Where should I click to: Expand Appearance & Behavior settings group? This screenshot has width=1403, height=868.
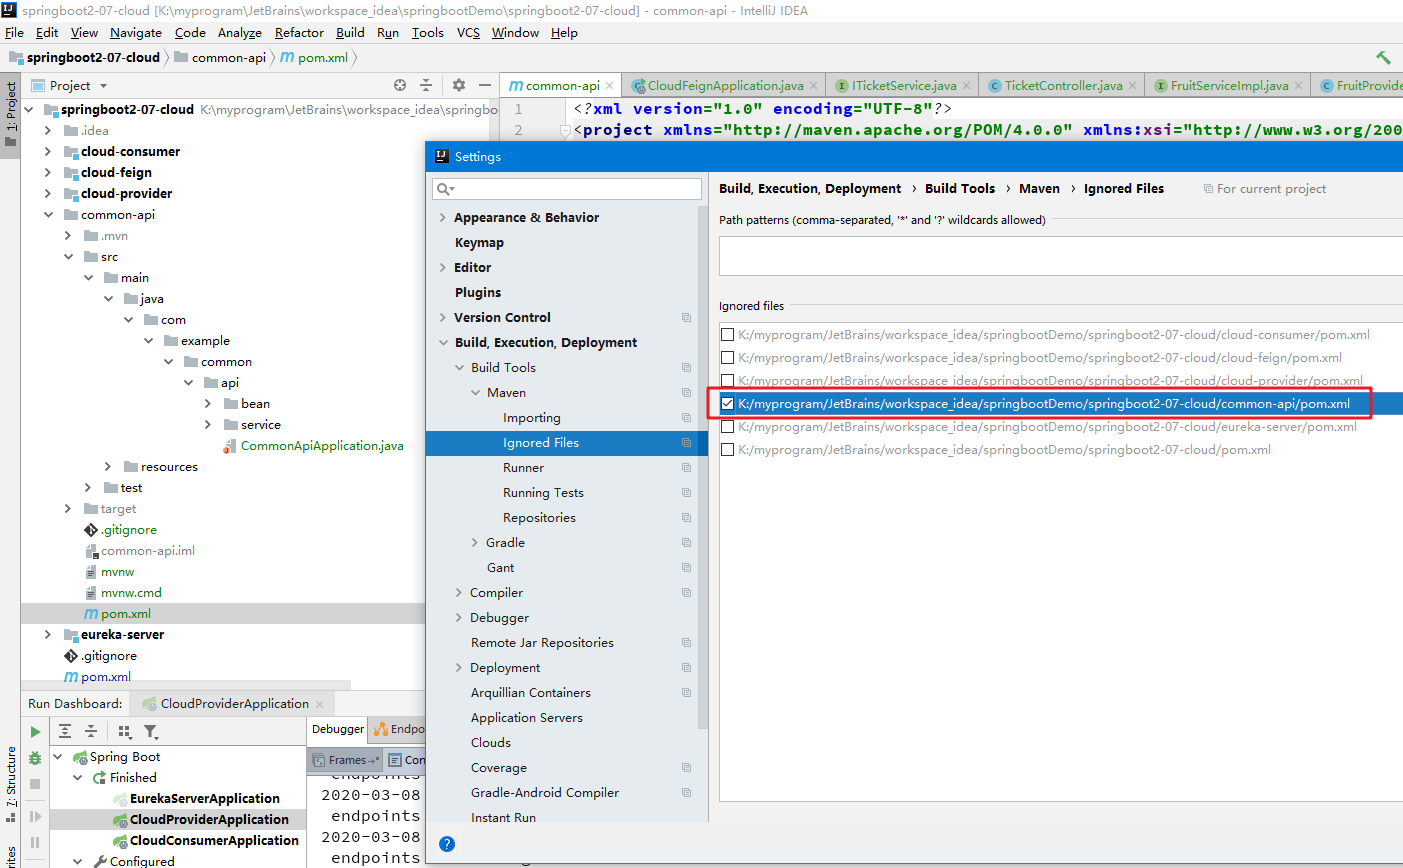point(443,218)
